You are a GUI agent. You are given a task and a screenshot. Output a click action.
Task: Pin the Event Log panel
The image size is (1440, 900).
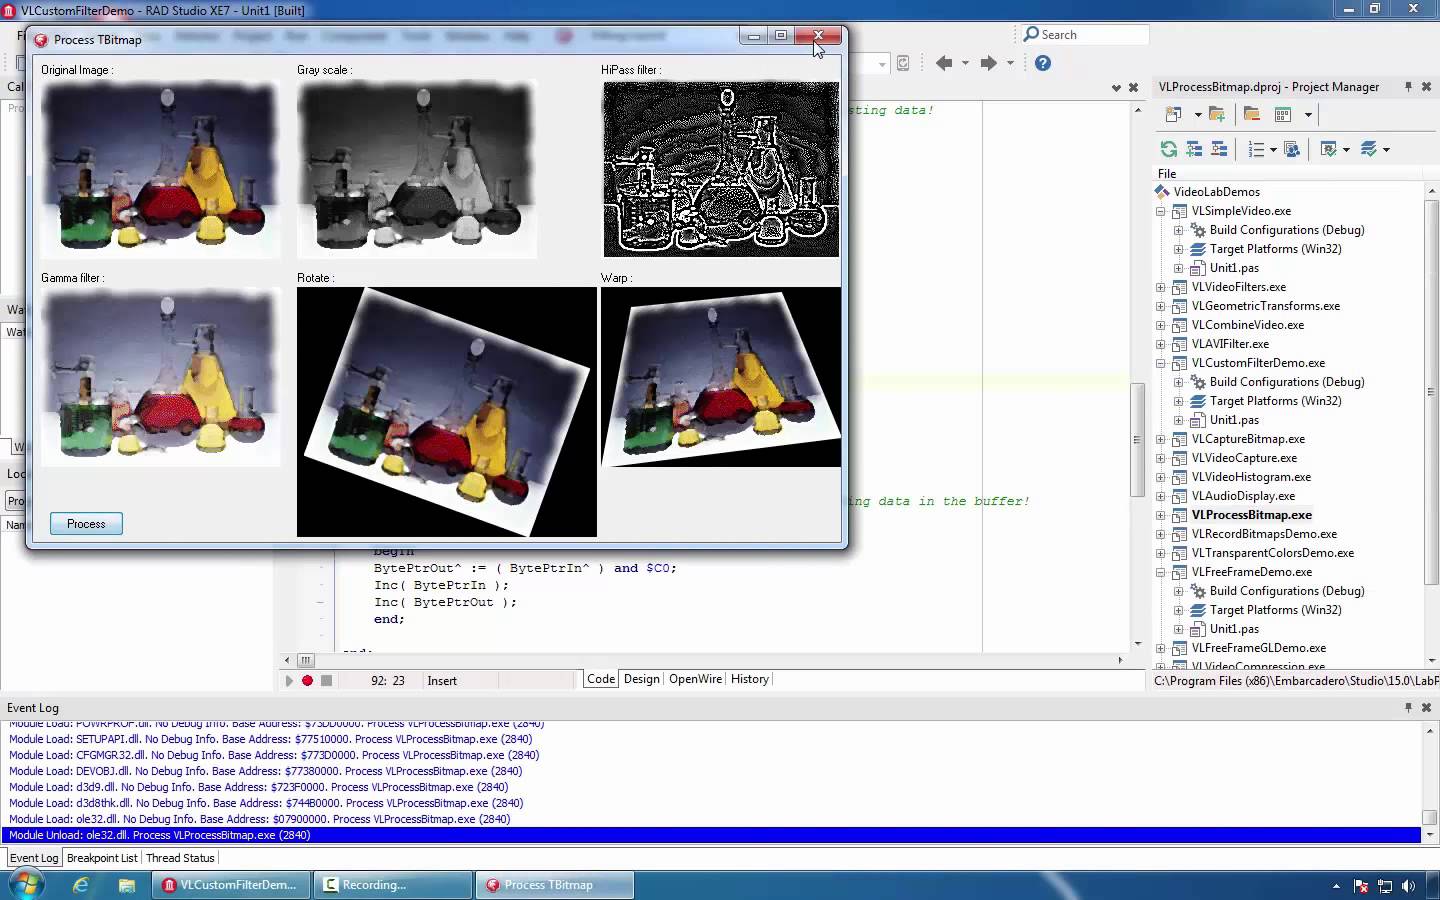click(x=1408, y=707)
